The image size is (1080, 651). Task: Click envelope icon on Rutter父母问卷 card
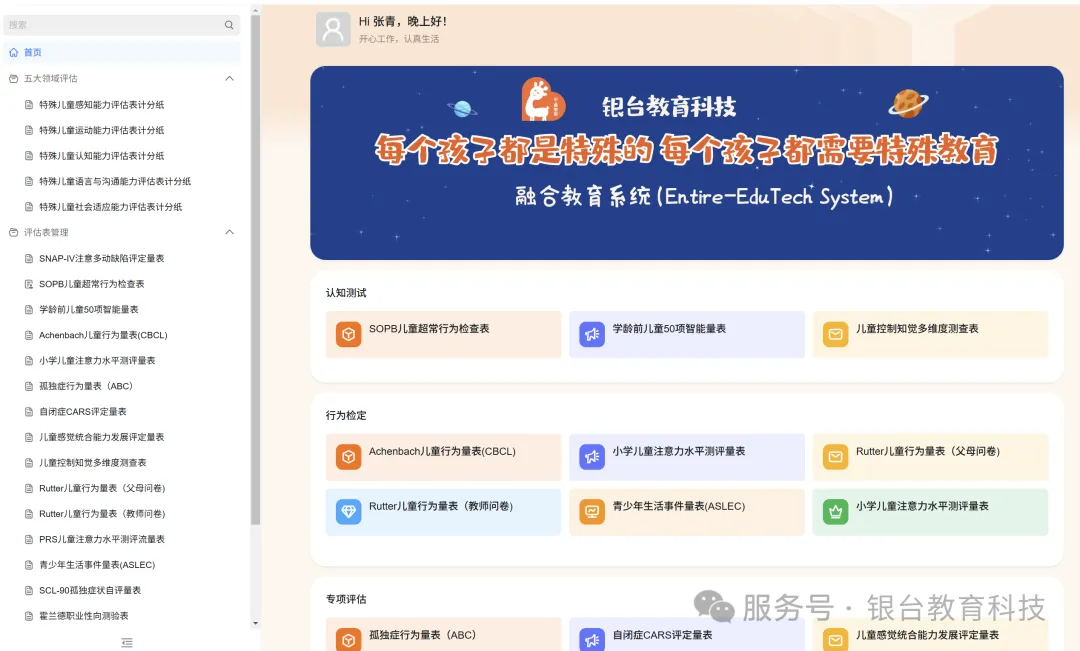[835, 457]
